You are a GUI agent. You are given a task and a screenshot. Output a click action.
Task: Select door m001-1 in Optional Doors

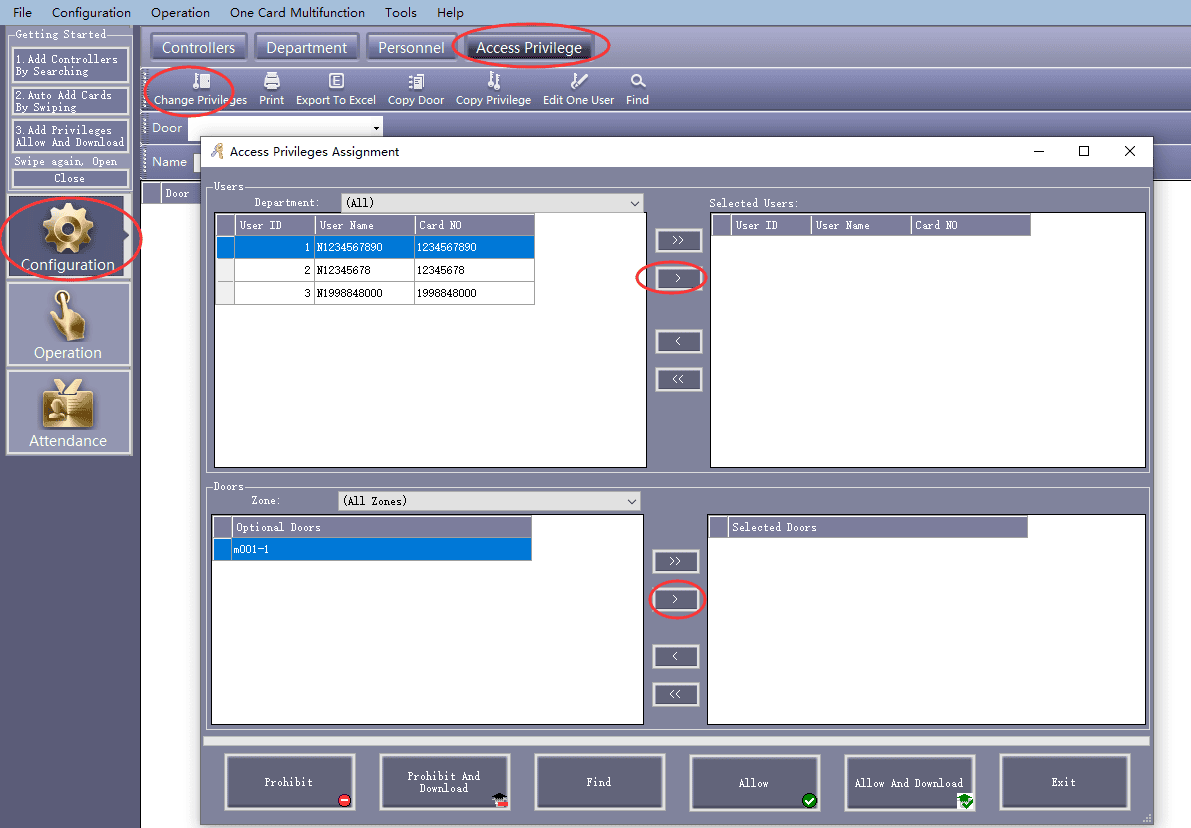pyautogui.click(x=372, y=549)
